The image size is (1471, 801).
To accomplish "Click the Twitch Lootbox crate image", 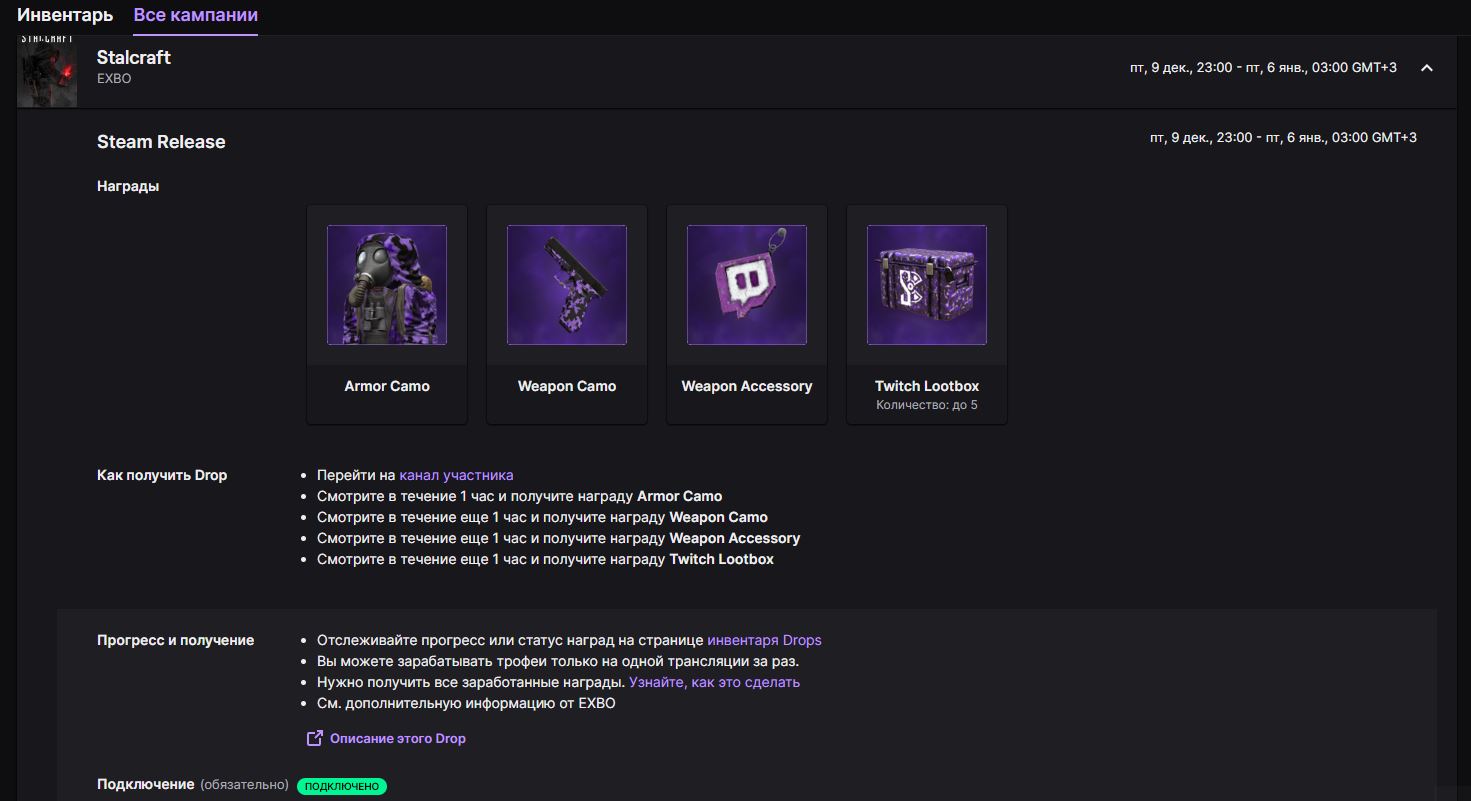I will pos(927,285).
